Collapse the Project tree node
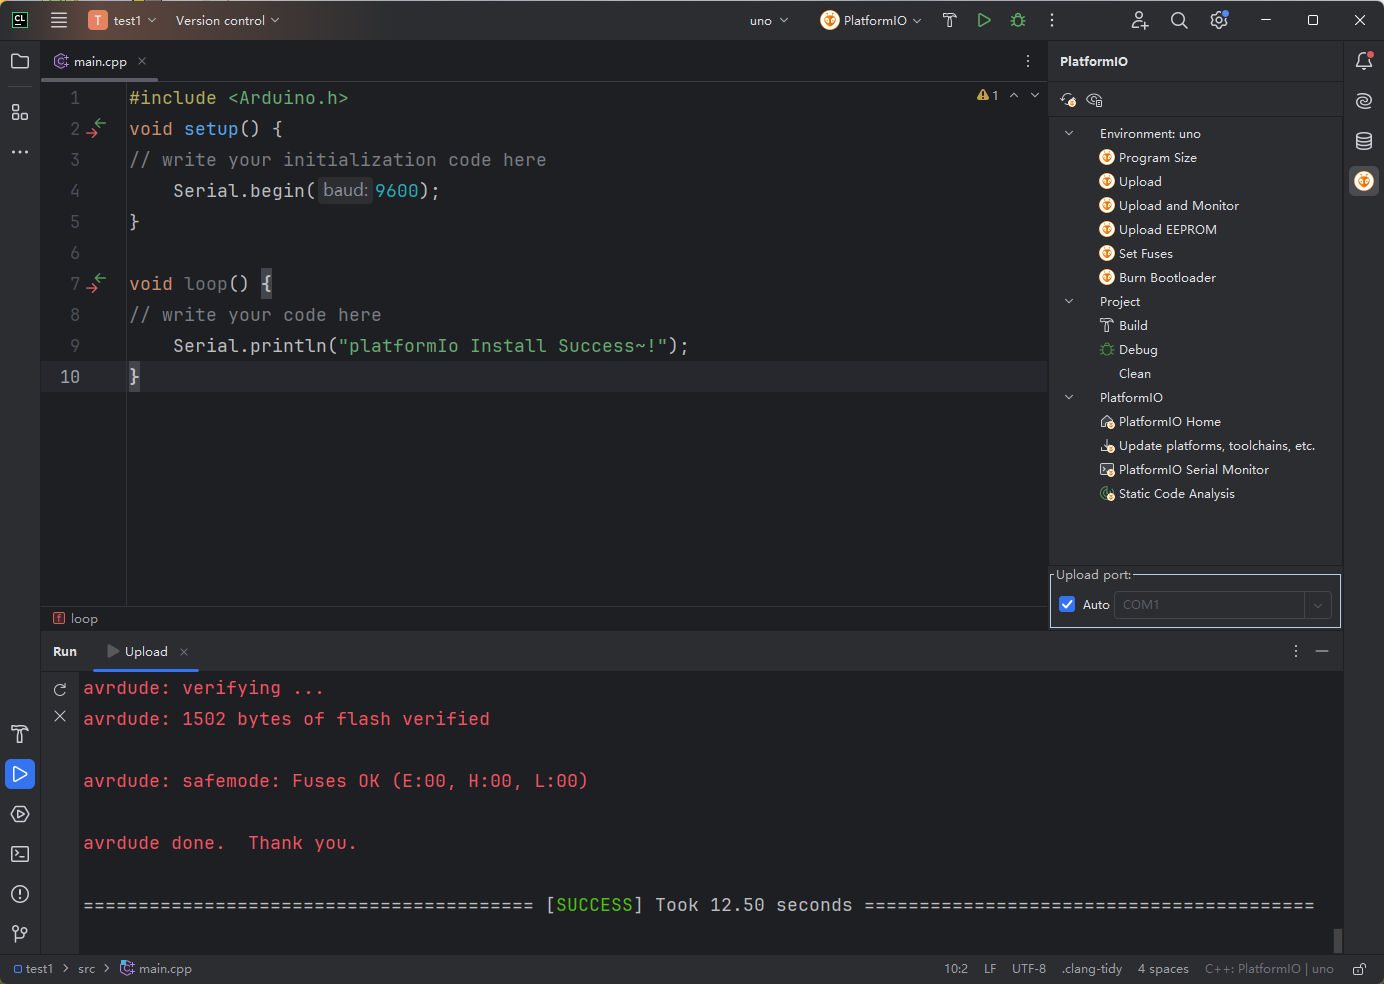 tap(1069, 301)
